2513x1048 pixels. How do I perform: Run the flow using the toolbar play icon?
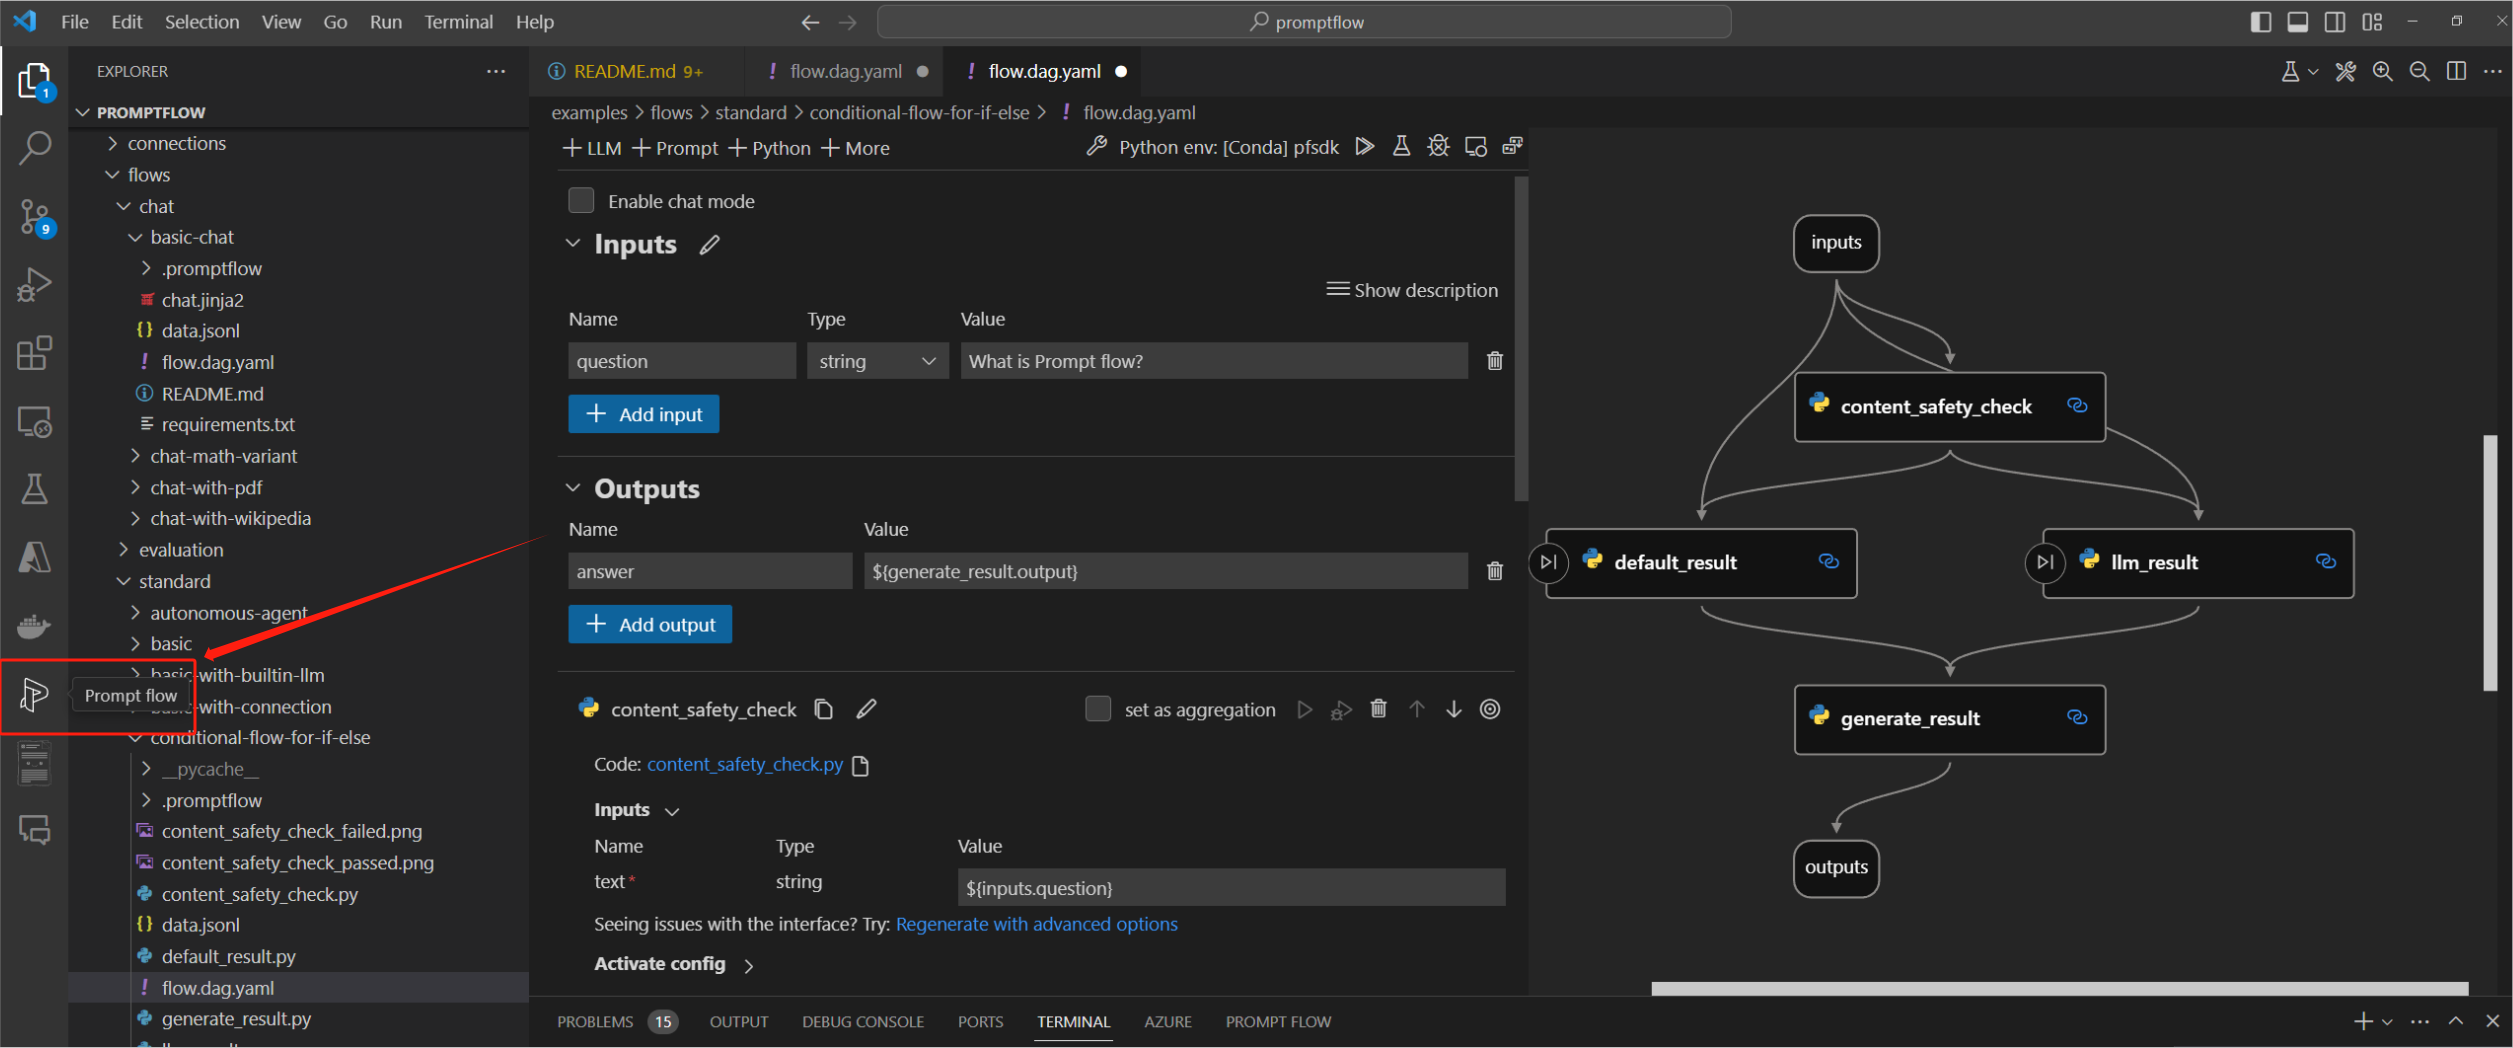click(x=1365, y=146)
